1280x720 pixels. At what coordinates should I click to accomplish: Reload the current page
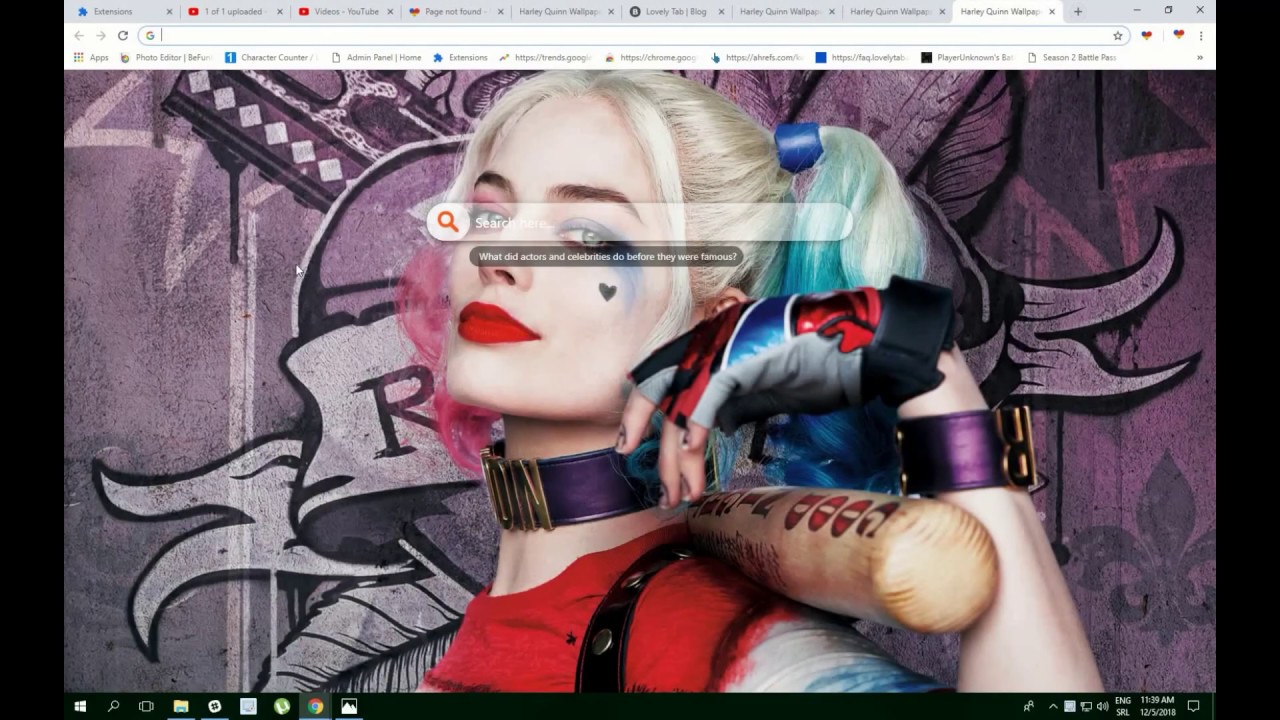123,35
